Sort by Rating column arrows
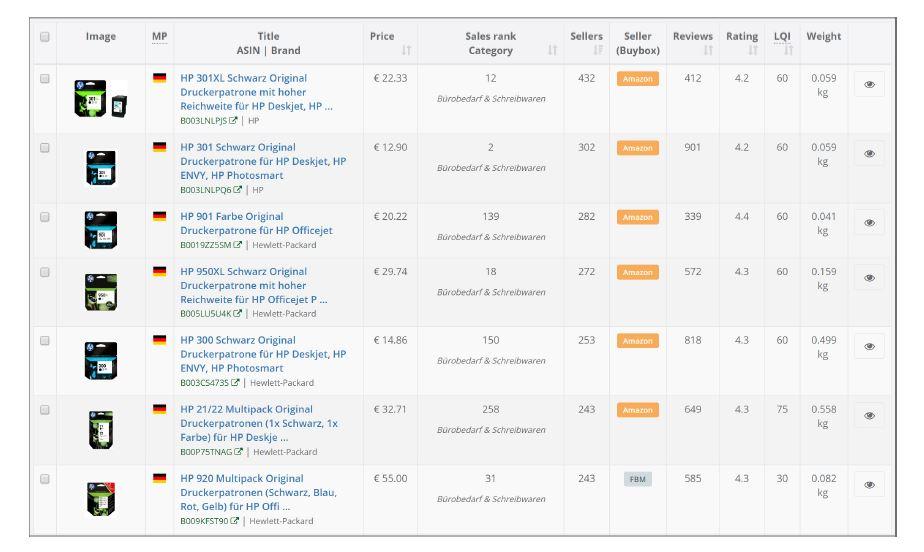Screen dimensions: 924x552 (x=753, y=50)
